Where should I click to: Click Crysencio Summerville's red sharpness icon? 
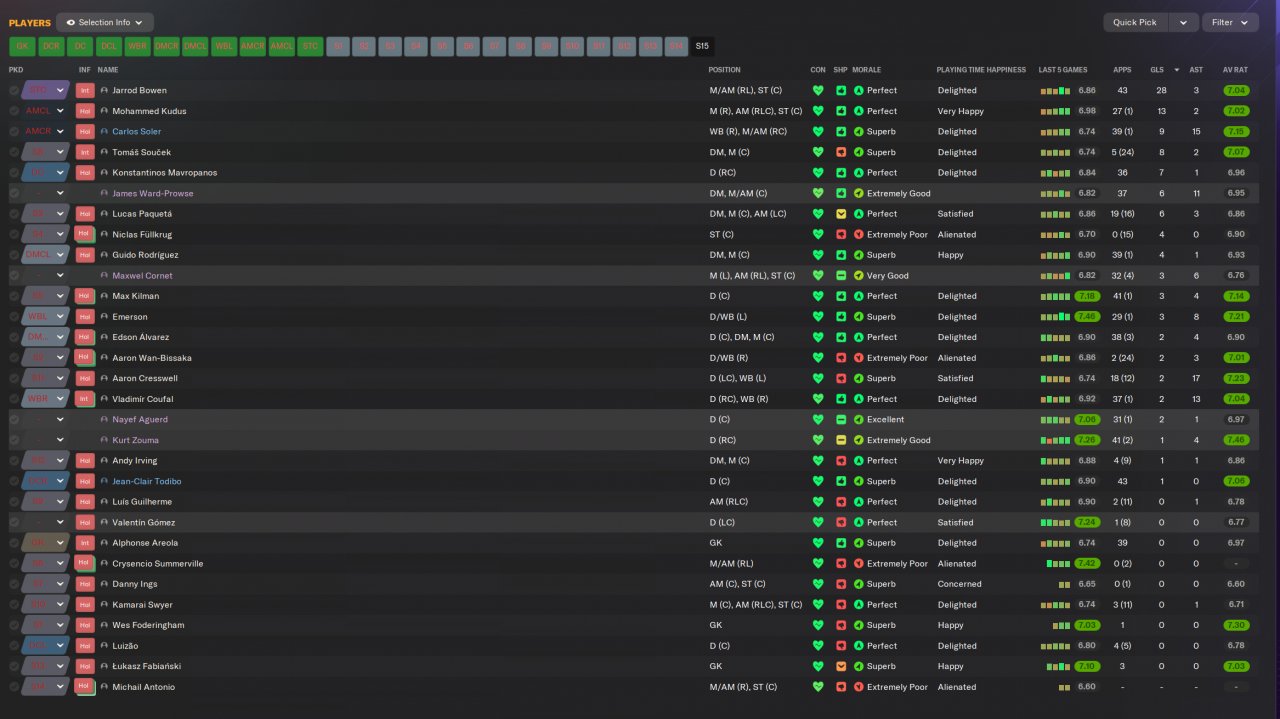[x=841, y=563]
